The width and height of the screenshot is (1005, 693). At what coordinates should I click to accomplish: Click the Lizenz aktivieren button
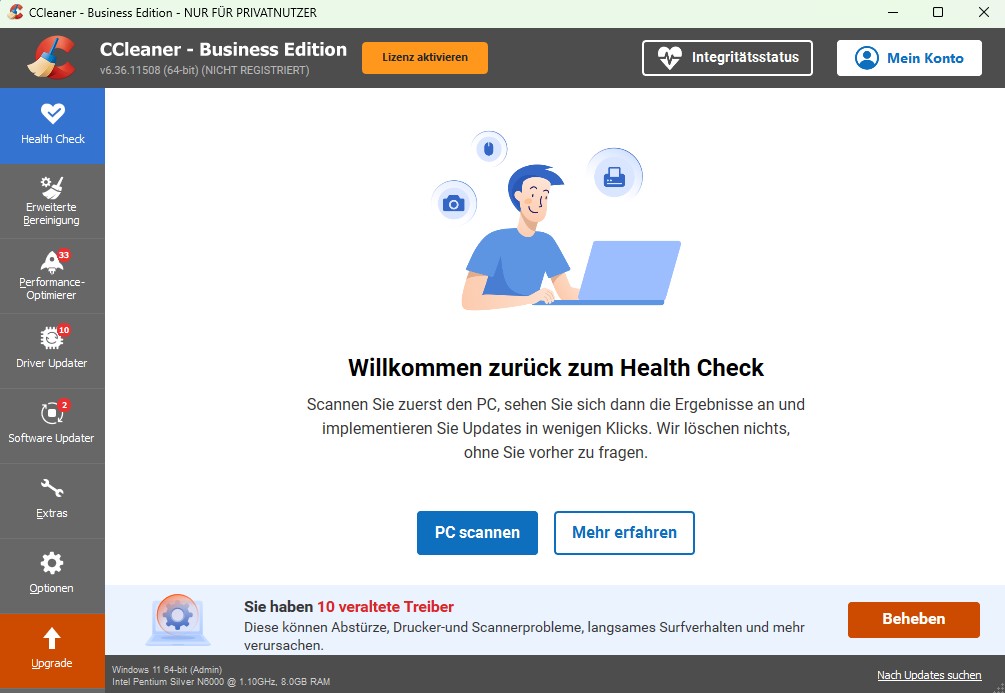pos(424,58)
